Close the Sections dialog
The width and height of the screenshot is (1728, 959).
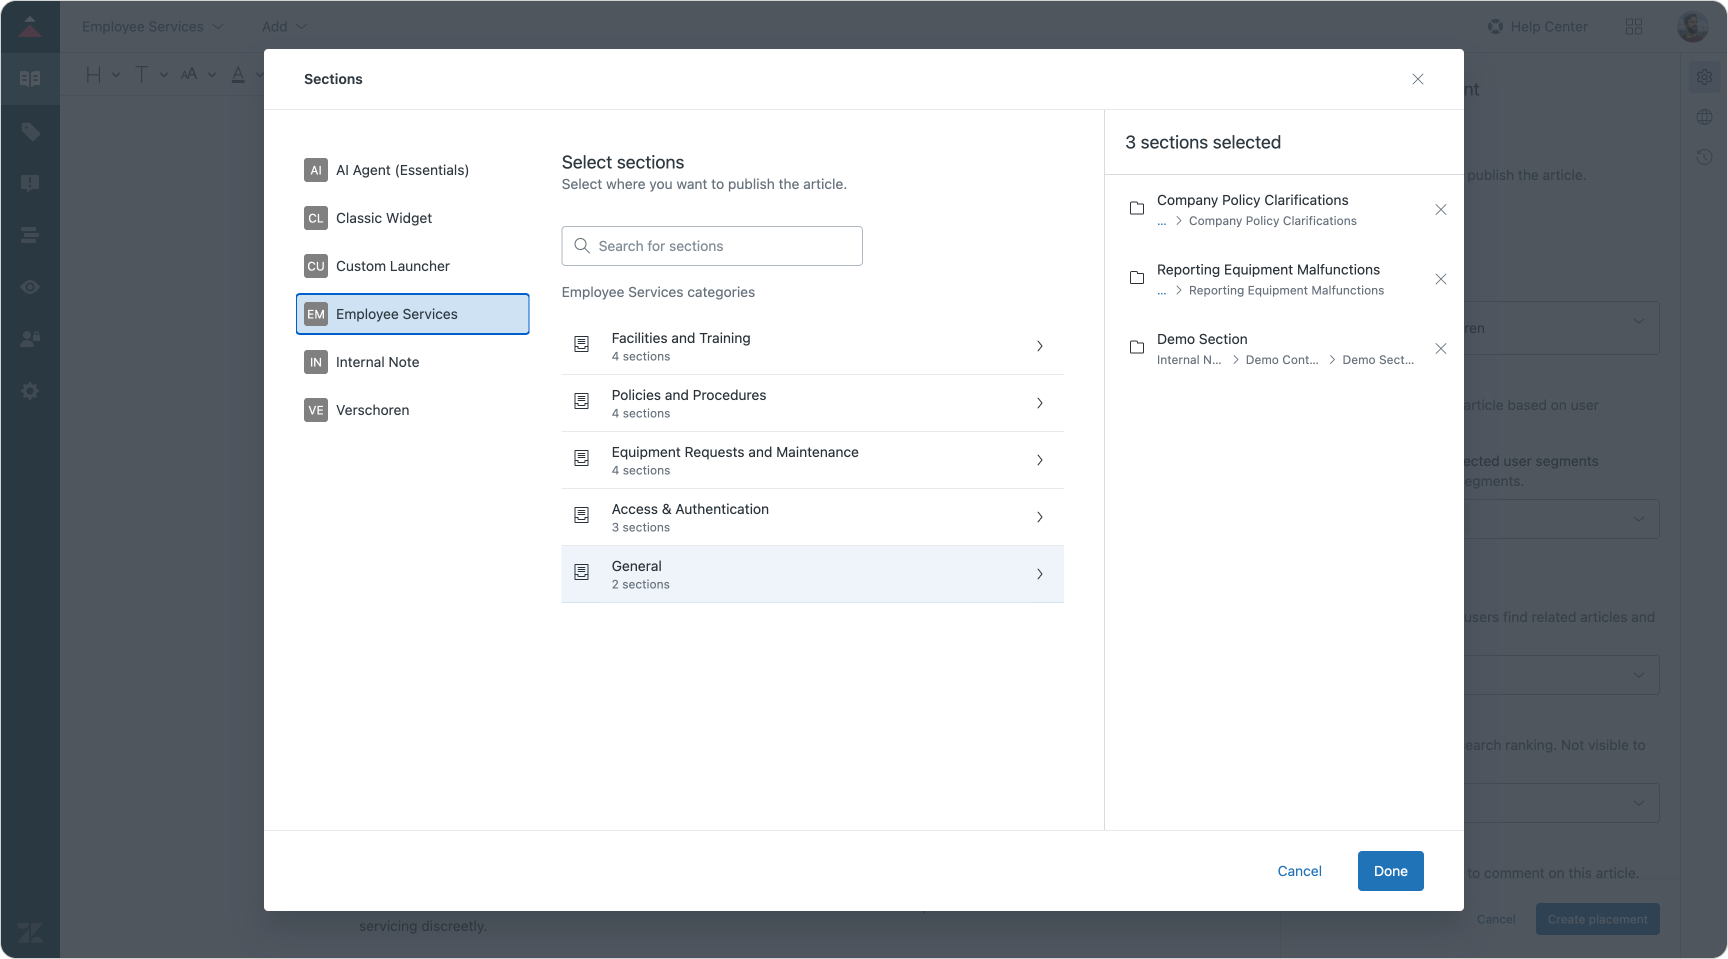pyautogui.click(x=1417, y=79)
